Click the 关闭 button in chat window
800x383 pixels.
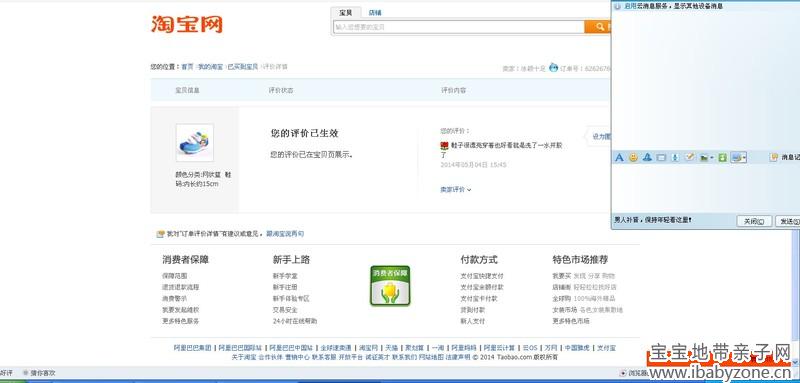tap(754, 221)
